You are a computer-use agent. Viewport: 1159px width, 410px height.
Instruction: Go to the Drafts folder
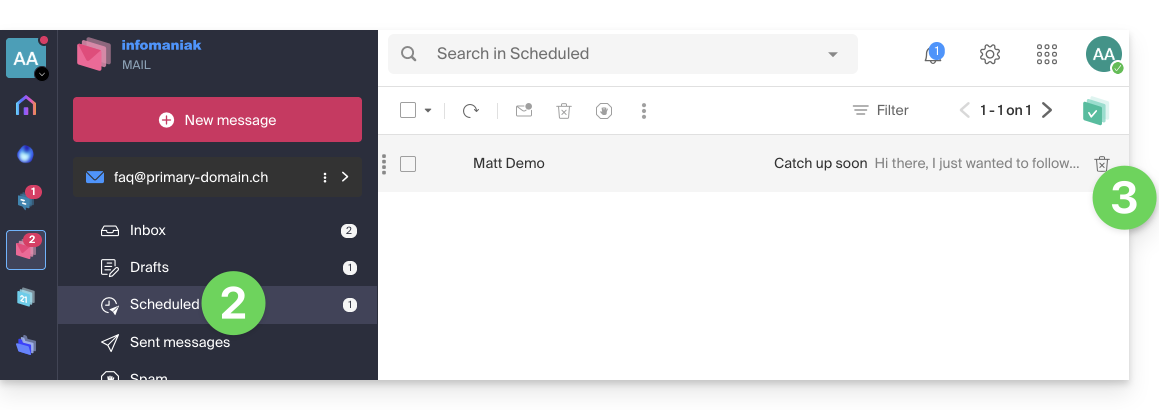coord(149,268)
